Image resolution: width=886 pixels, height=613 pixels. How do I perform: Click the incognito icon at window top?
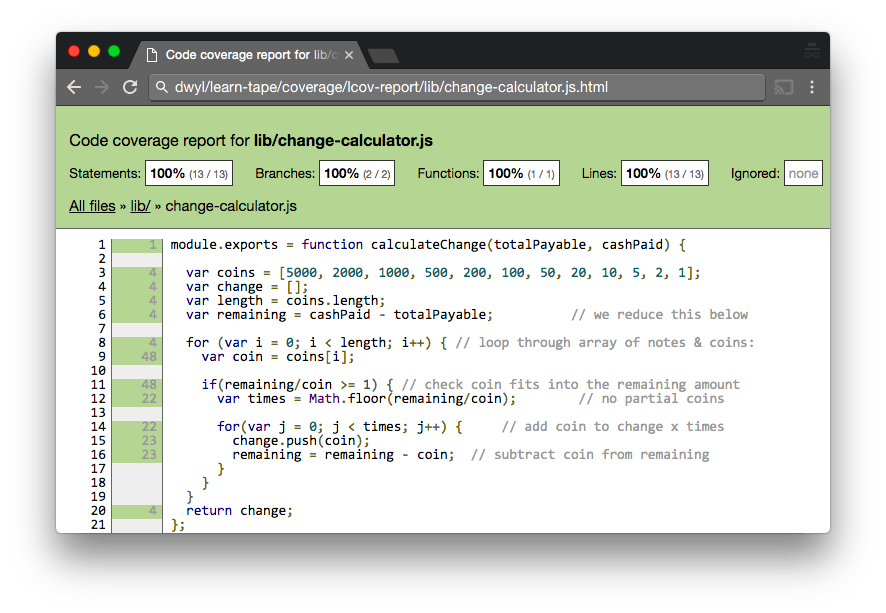812,51
